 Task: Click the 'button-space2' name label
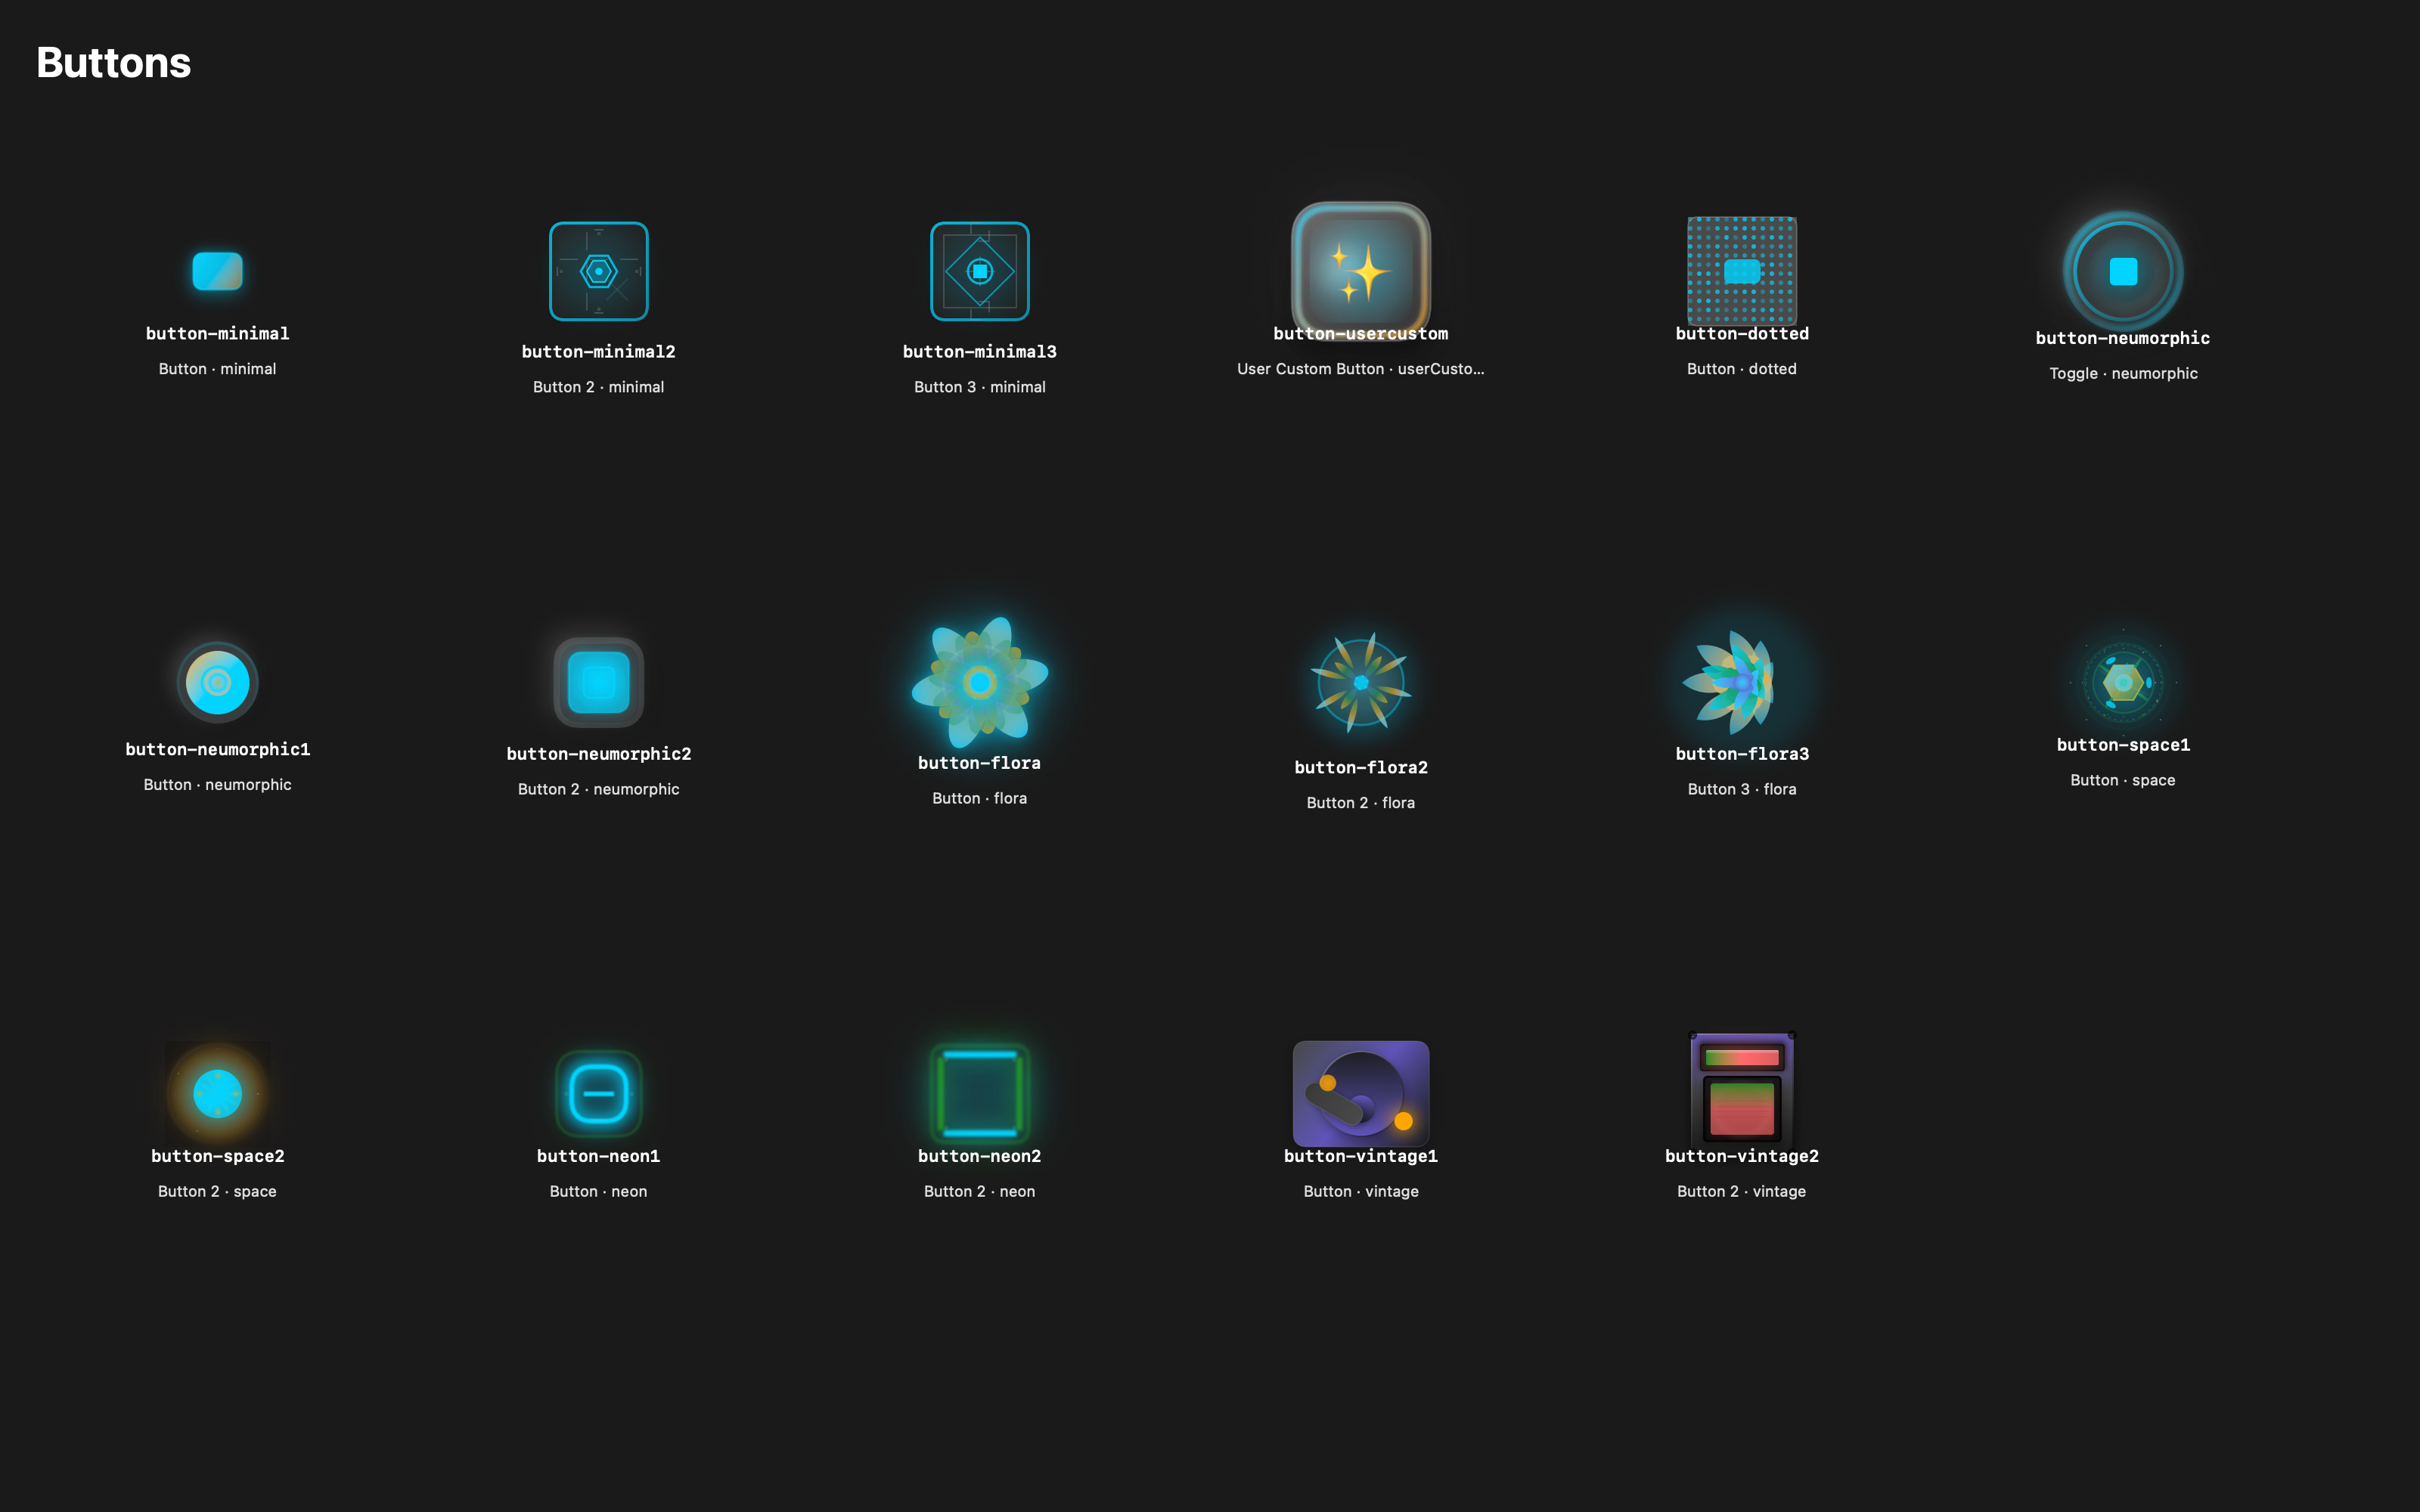coord(217,1155)
